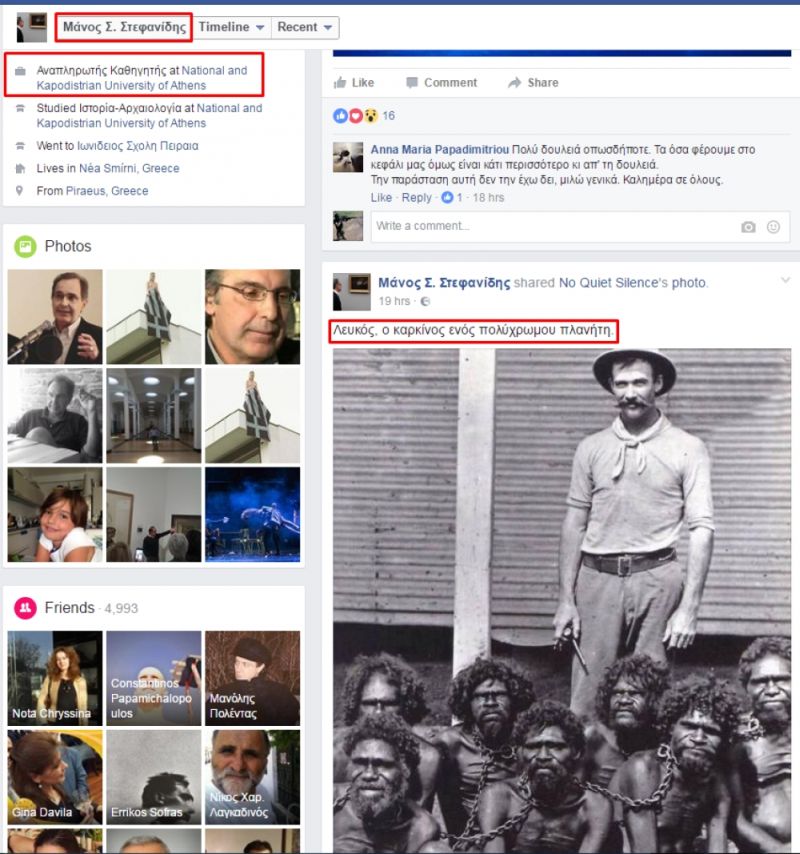Open the Recent dropdown
This screenshot has height=854, width=800.
[306, 27]
